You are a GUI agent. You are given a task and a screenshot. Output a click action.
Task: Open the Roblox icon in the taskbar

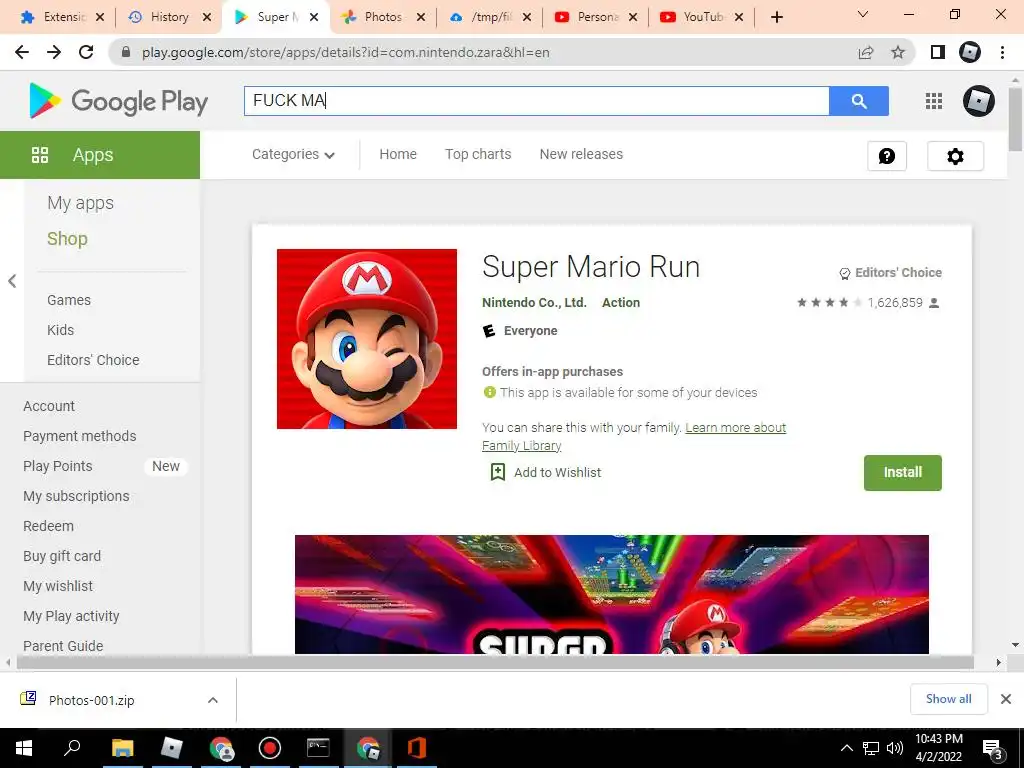tap(171, 748)
